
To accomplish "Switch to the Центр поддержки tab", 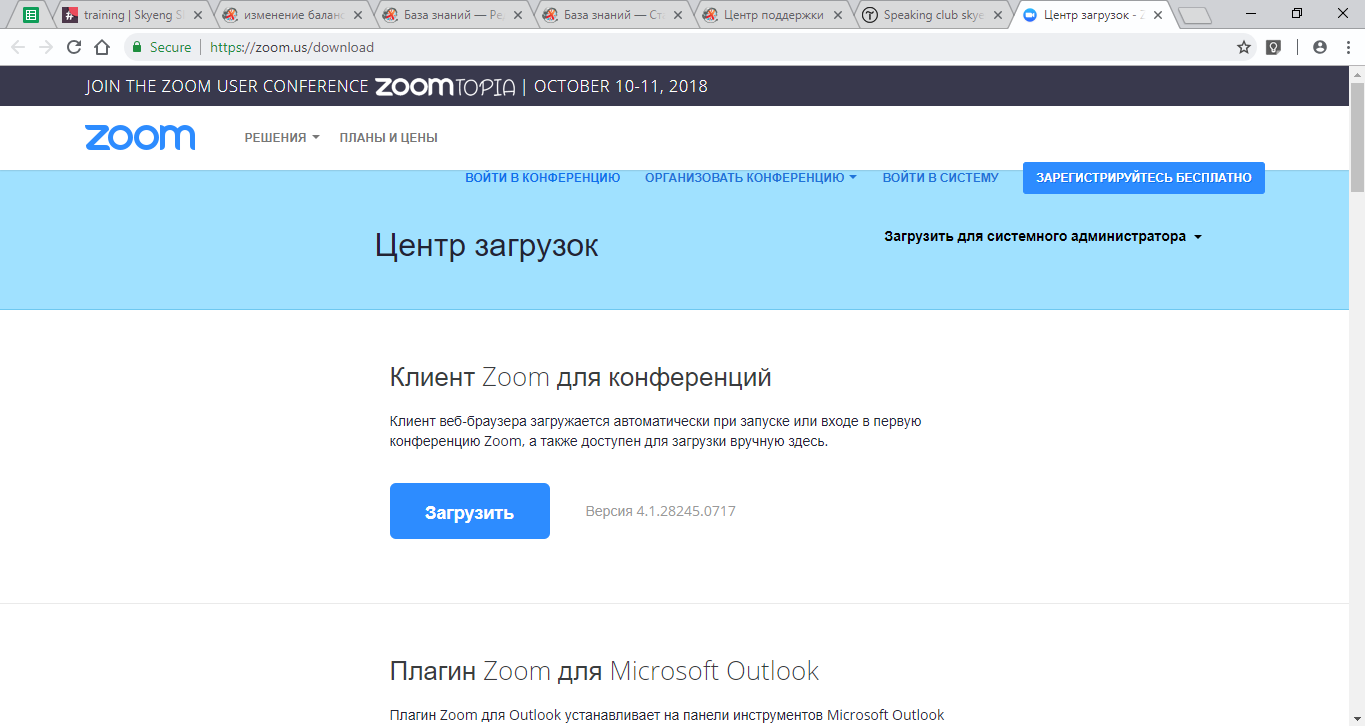I will point(773,15).
